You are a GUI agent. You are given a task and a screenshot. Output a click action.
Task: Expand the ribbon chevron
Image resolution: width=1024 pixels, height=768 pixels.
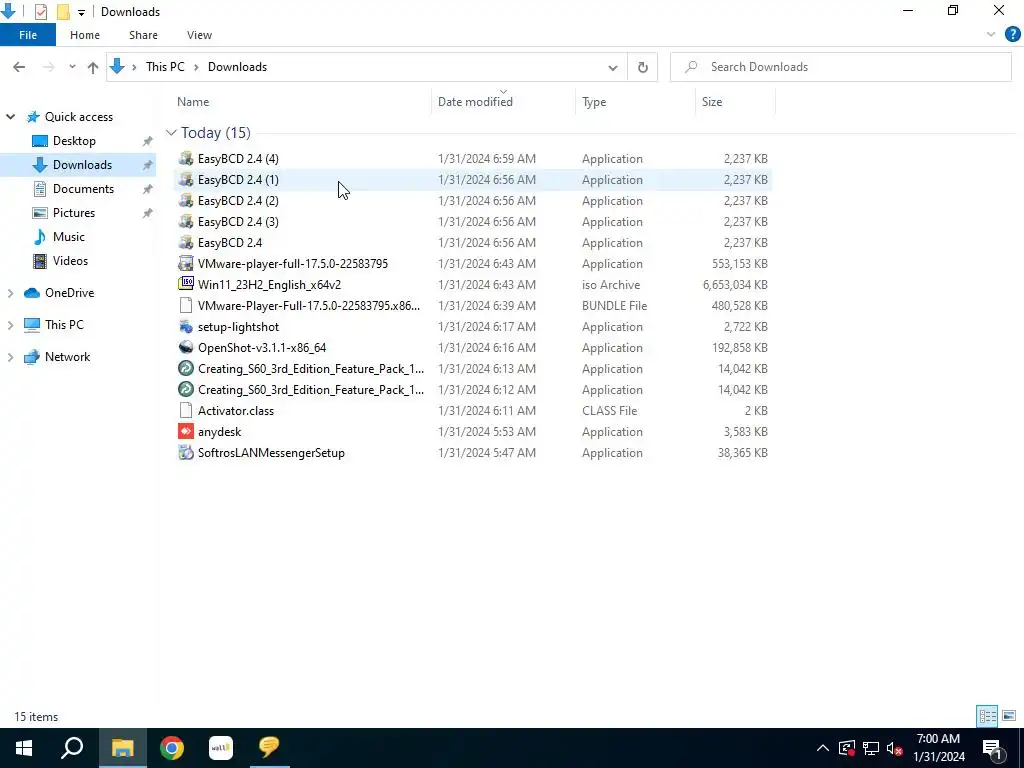[991, 35]
